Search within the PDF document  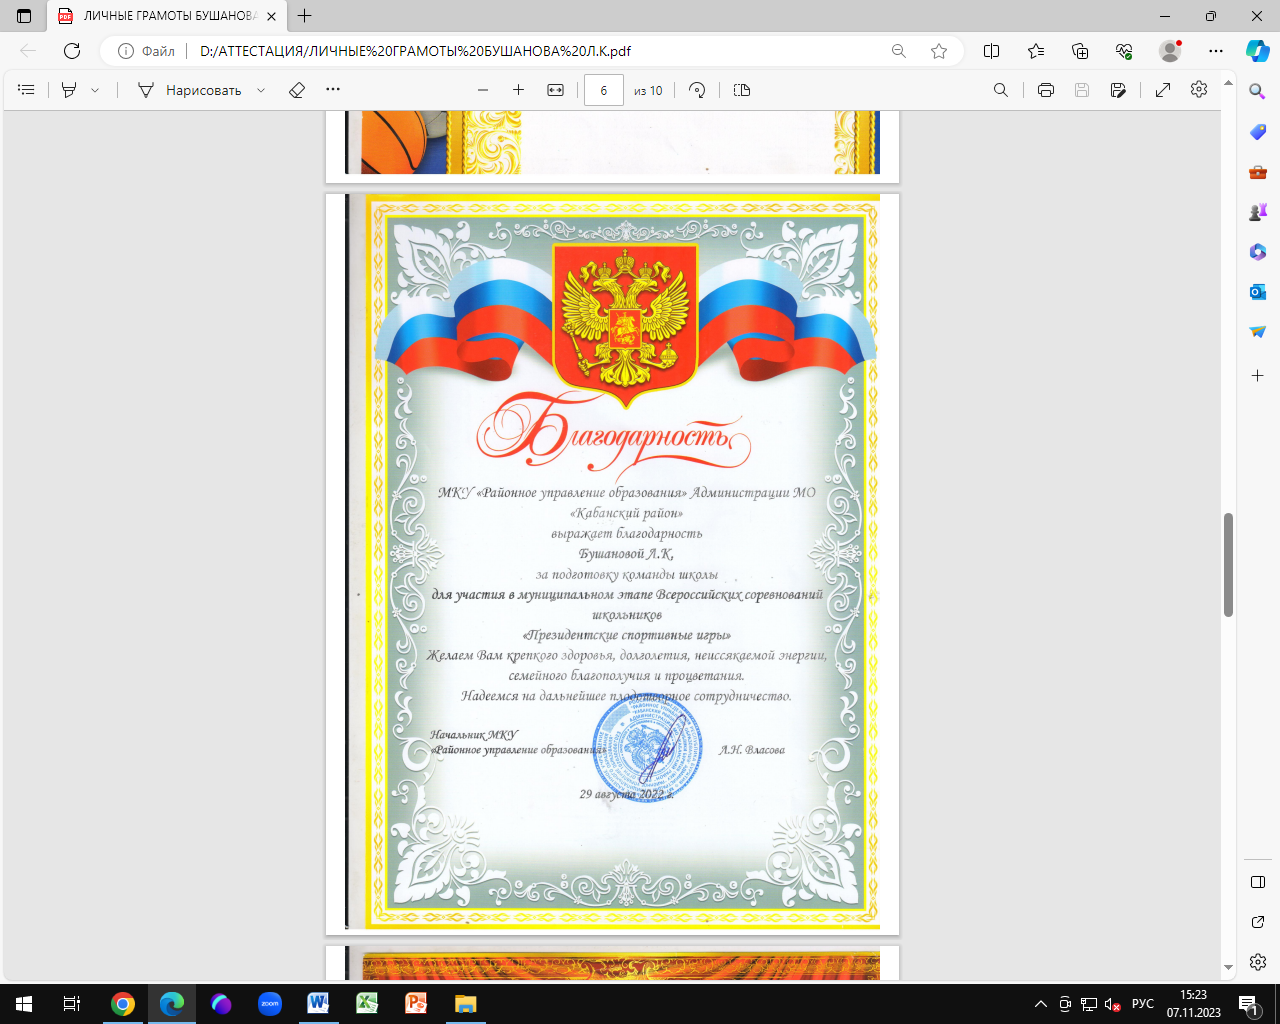click(1000, 90)
